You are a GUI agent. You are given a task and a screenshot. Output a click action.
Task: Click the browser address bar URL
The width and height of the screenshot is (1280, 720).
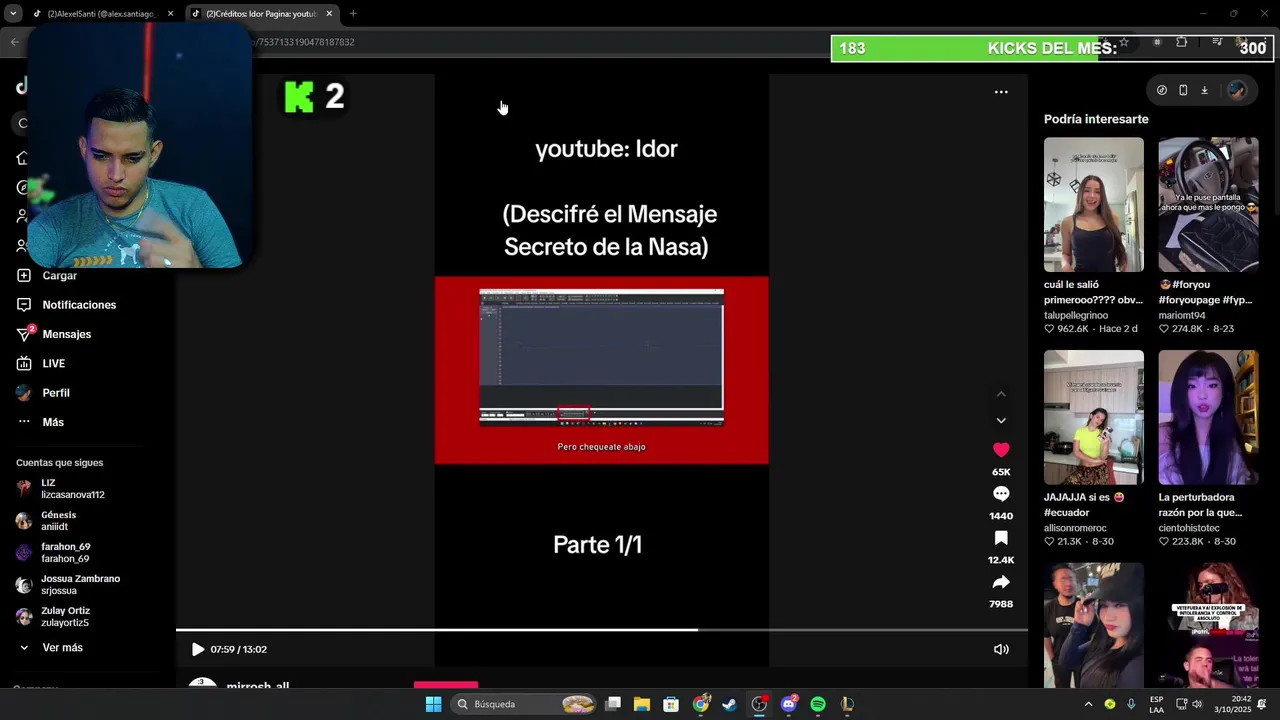pos(306,42)
